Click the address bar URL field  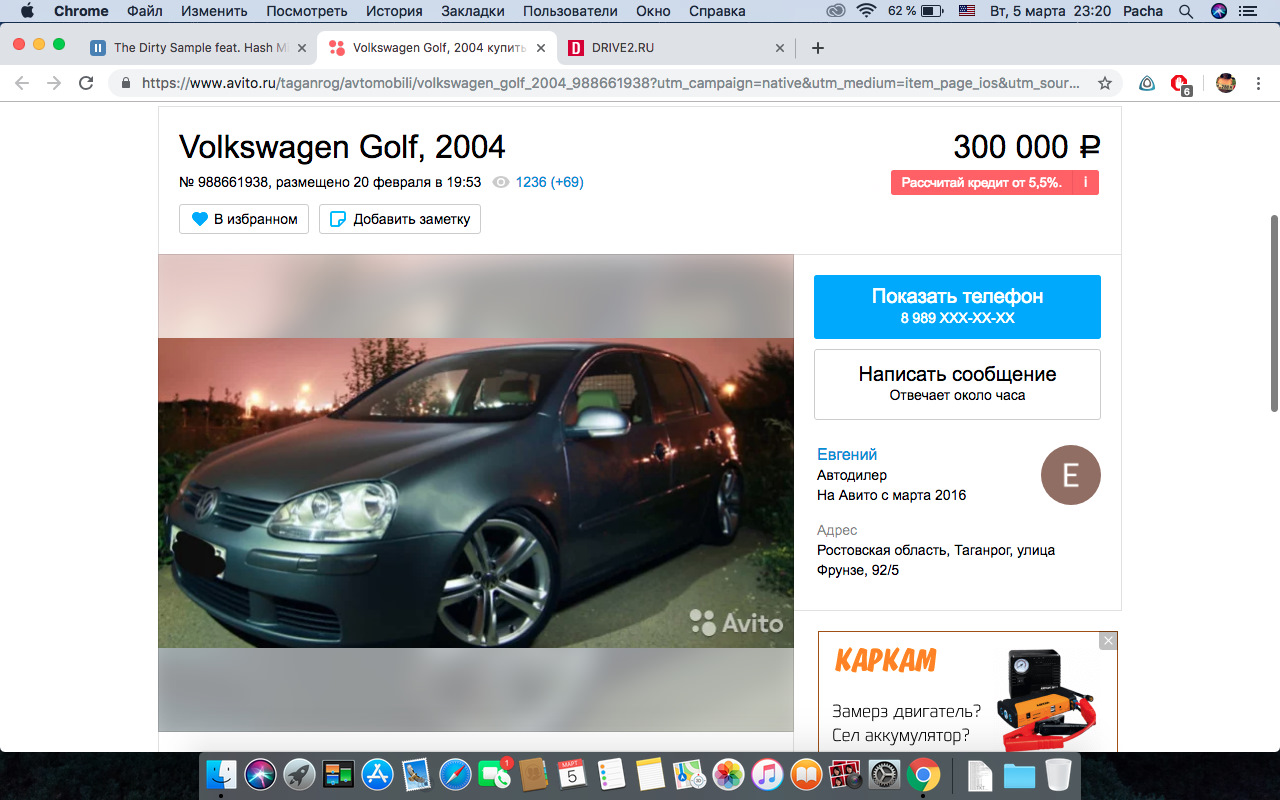[x=610, y=84]
